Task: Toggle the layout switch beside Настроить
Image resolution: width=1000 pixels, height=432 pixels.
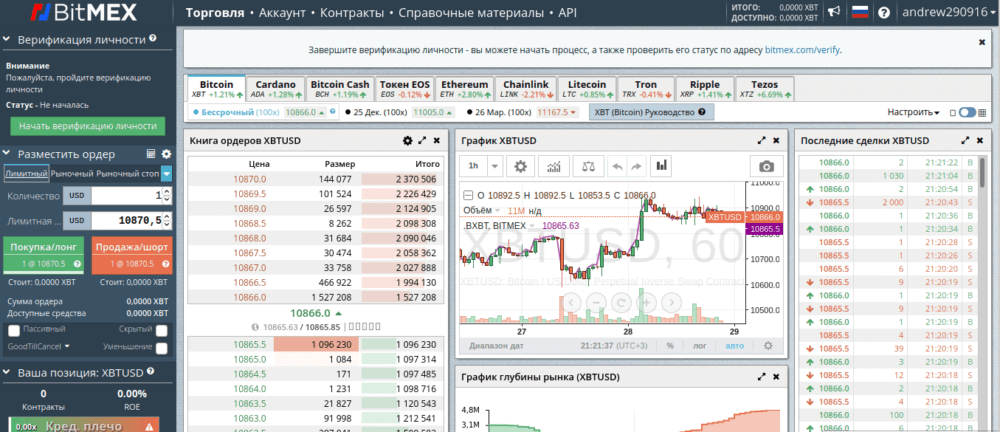Action: pos(966,113)
